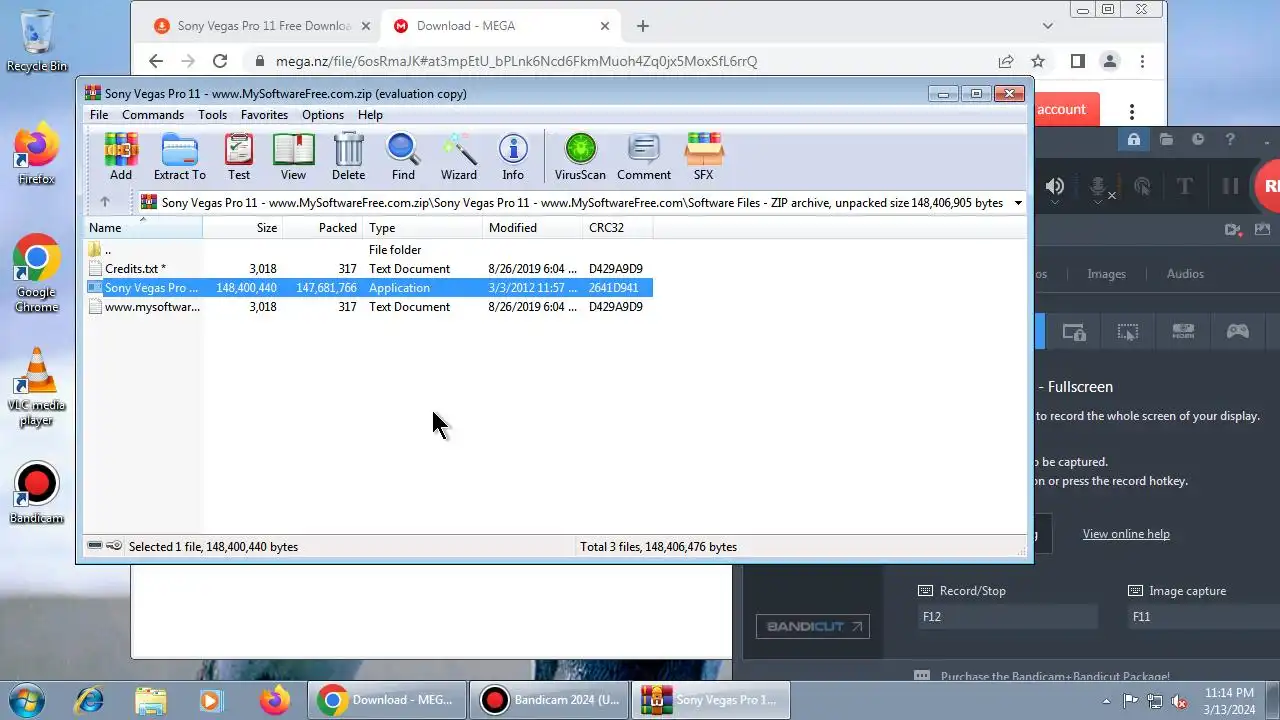Go up one folder with arrow icon
Screen dimensions: 1280x720
coord(105,202)
